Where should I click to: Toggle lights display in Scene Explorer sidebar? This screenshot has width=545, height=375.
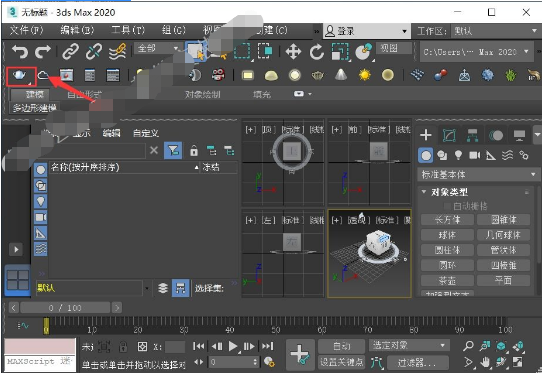tap(41, 202)
